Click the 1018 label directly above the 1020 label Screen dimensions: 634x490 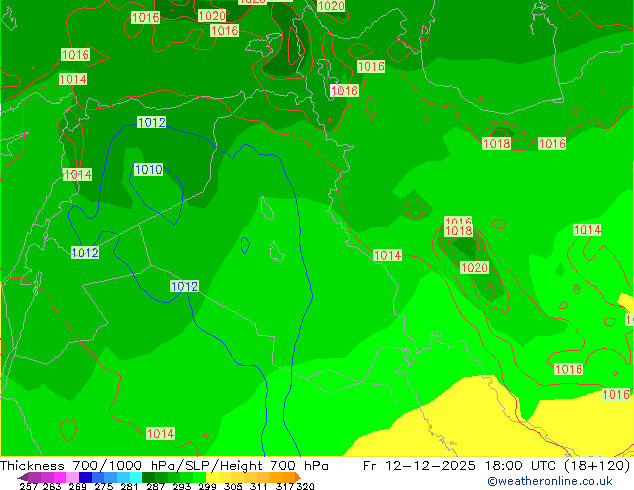pos(458,230)
